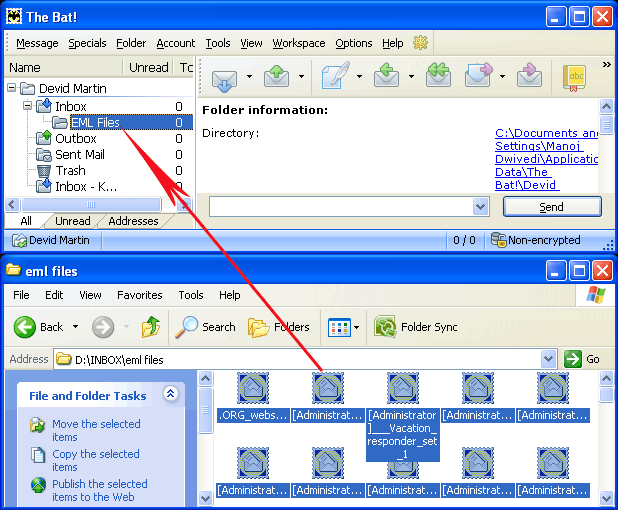Select the Outbox folder
618x510 pixels.
[x=76, y=139]
